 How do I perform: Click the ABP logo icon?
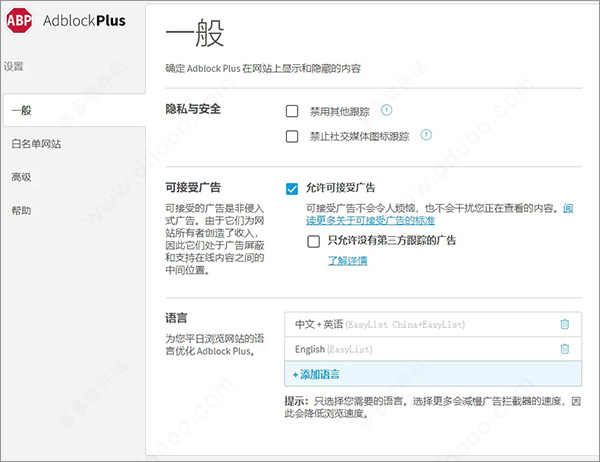click(19, 20)
